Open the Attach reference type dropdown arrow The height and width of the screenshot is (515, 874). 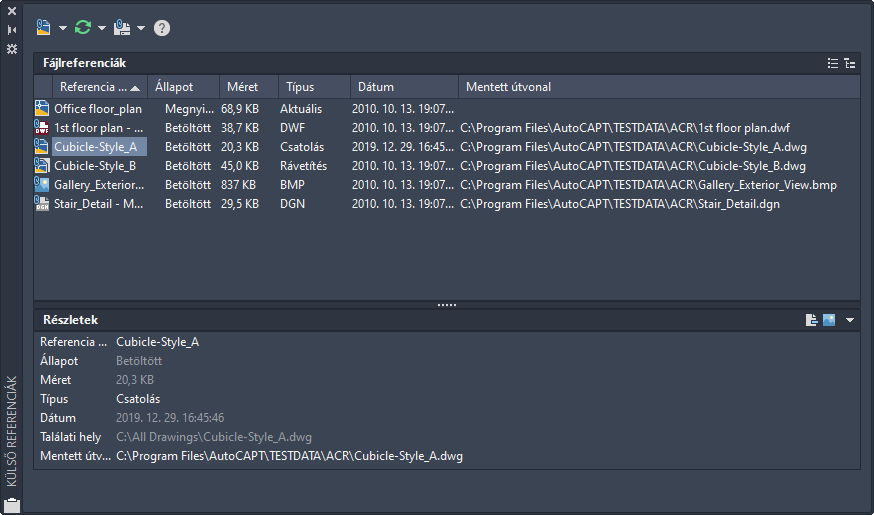pyautogui.click(x=62, y=28)
